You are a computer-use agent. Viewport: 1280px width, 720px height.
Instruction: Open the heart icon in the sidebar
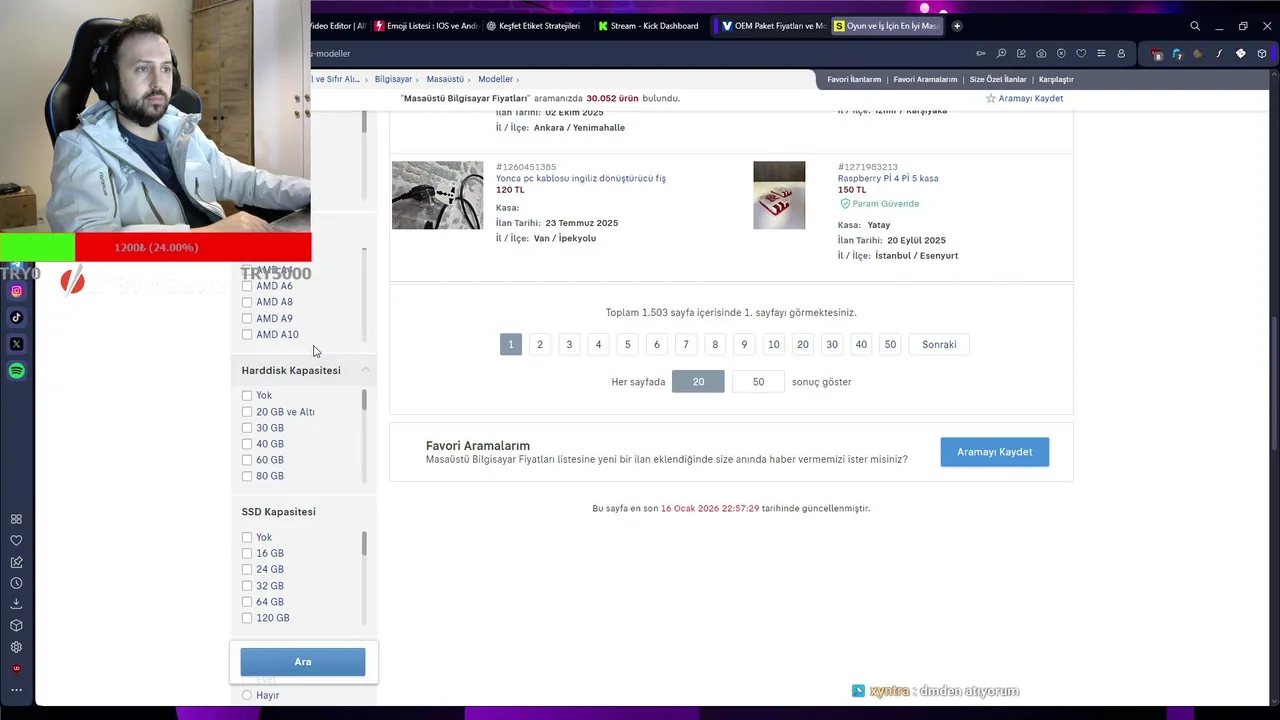pyautogui.click(x=16, y=540)
